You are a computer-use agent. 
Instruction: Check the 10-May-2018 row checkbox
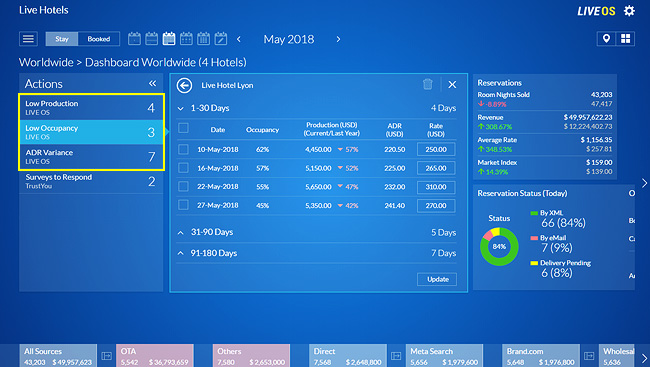tap(183, 149)
